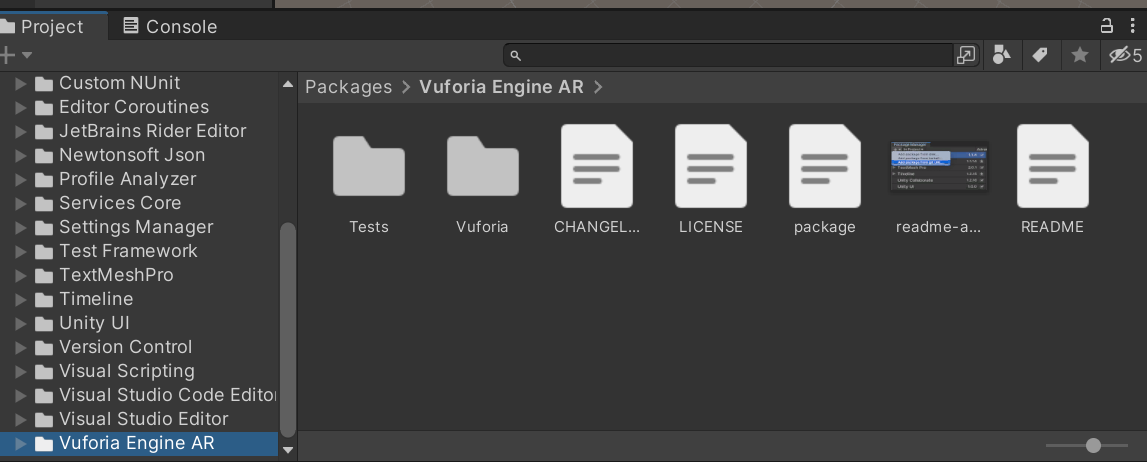Viewport: 1147px width, 462px height.
Task: Click the Version Control folder icon
Action: pos(44,347)
